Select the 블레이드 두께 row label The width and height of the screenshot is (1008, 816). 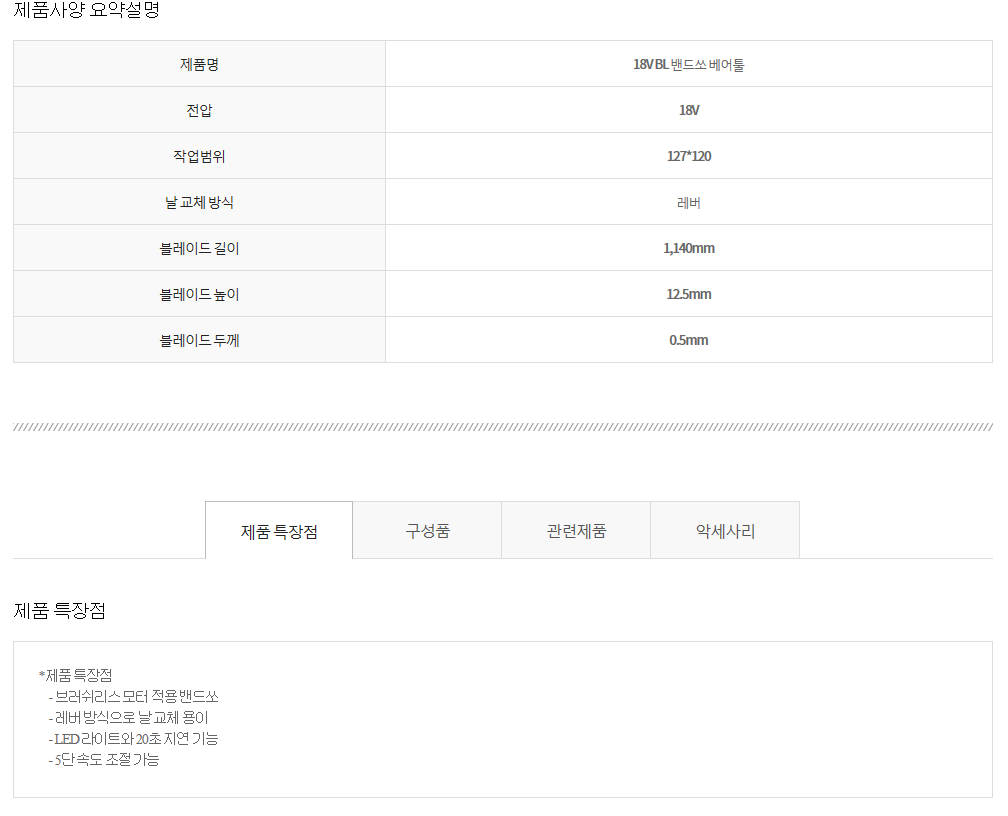(x=199, y=341)
